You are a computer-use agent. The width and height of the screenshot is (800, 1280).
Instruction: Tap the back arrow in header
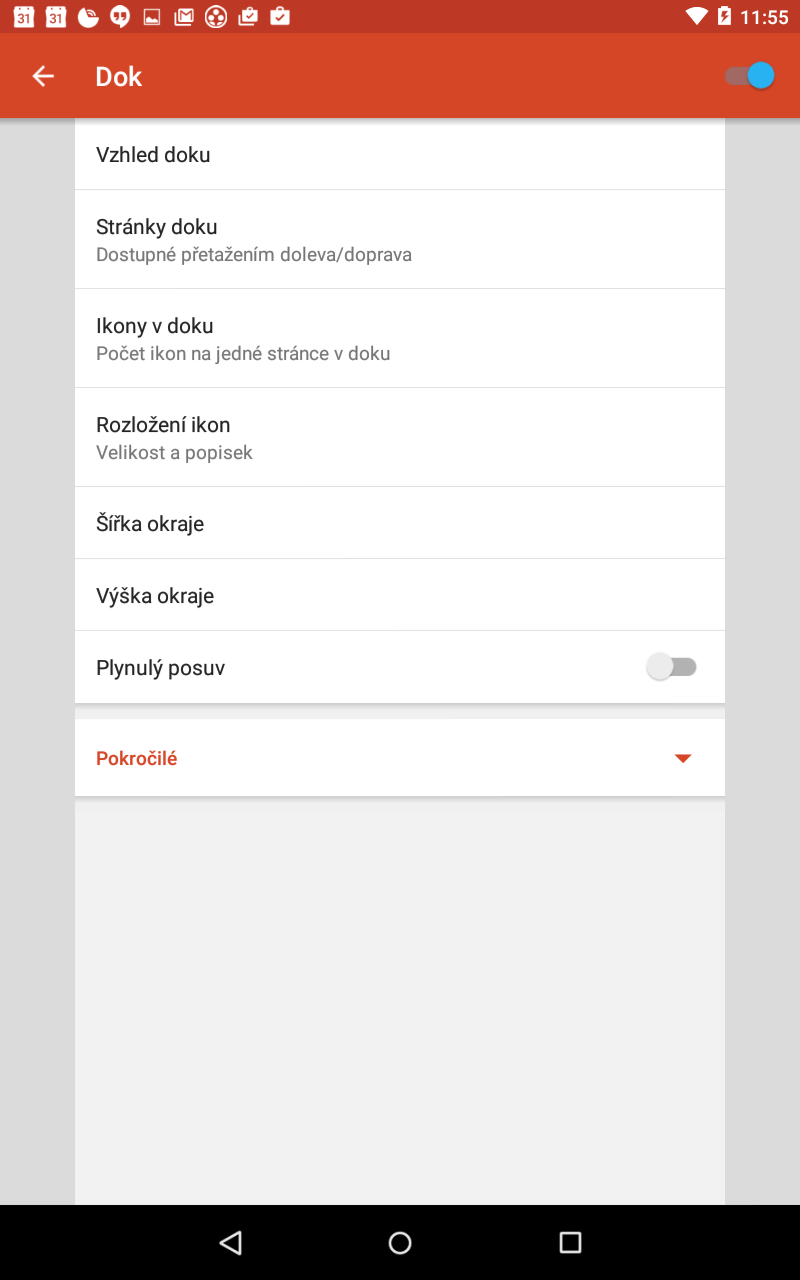pyautogui.click(x=42, y=76)
